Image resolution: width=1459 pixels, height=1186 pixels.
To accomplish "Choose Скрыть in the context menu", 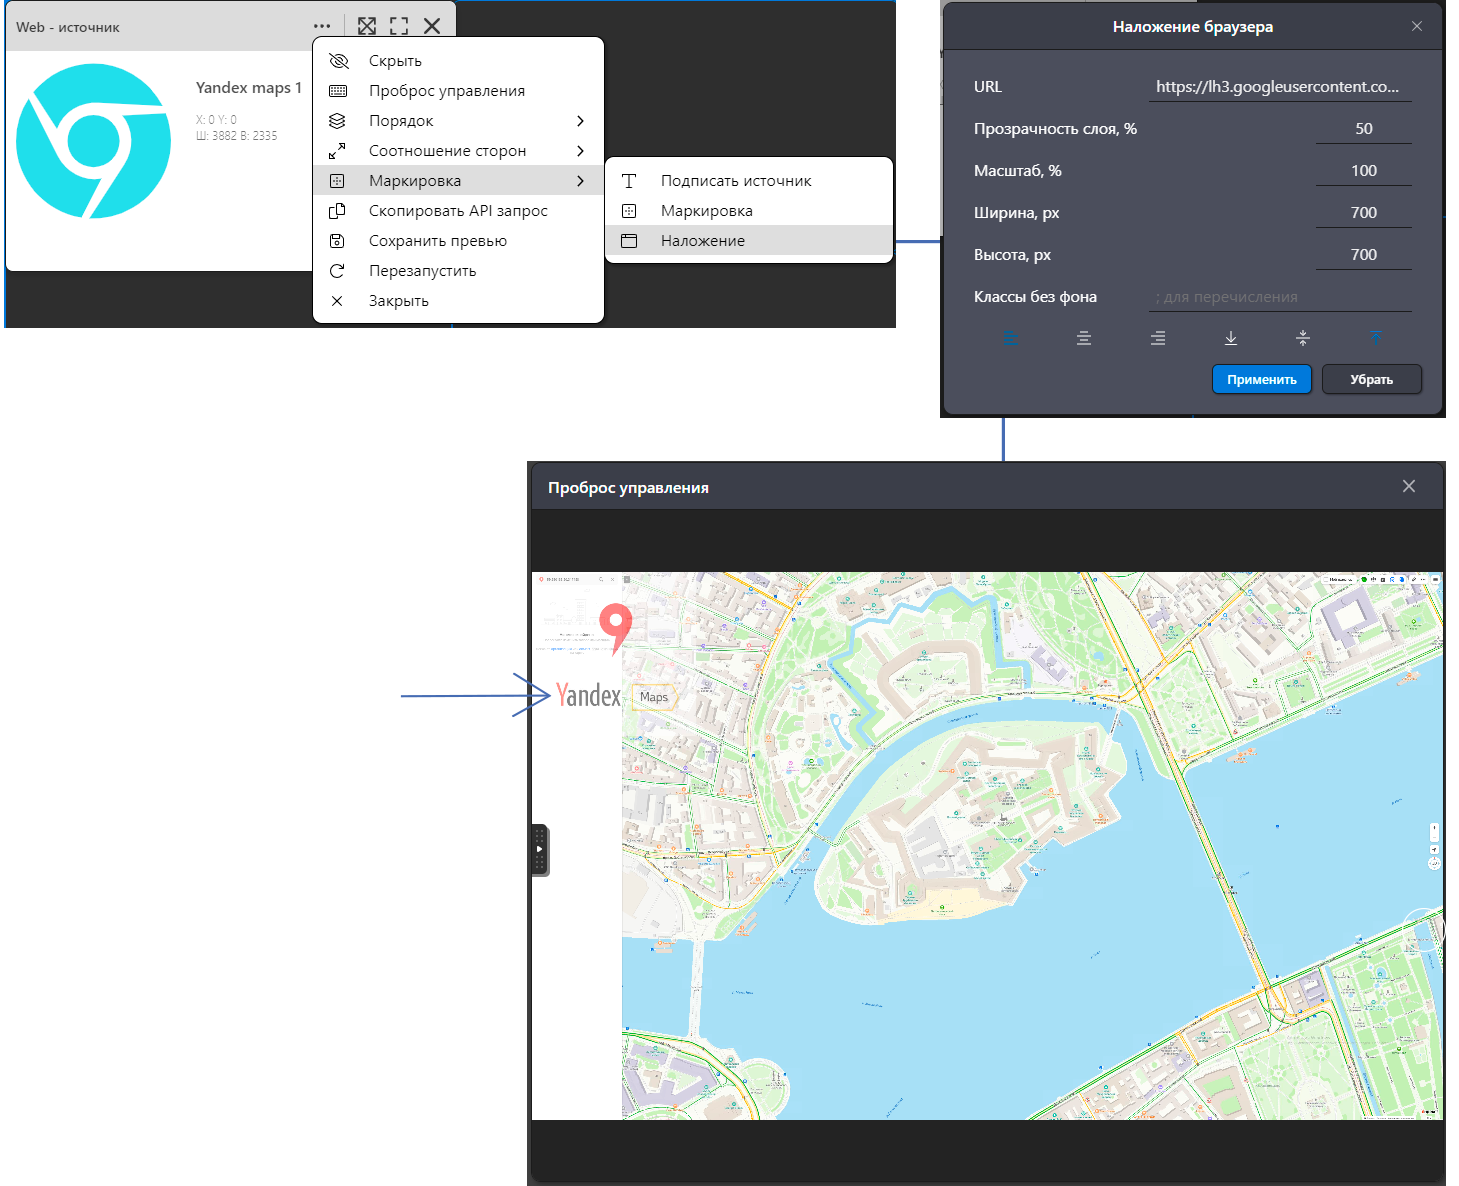I will tap(458, 61).
